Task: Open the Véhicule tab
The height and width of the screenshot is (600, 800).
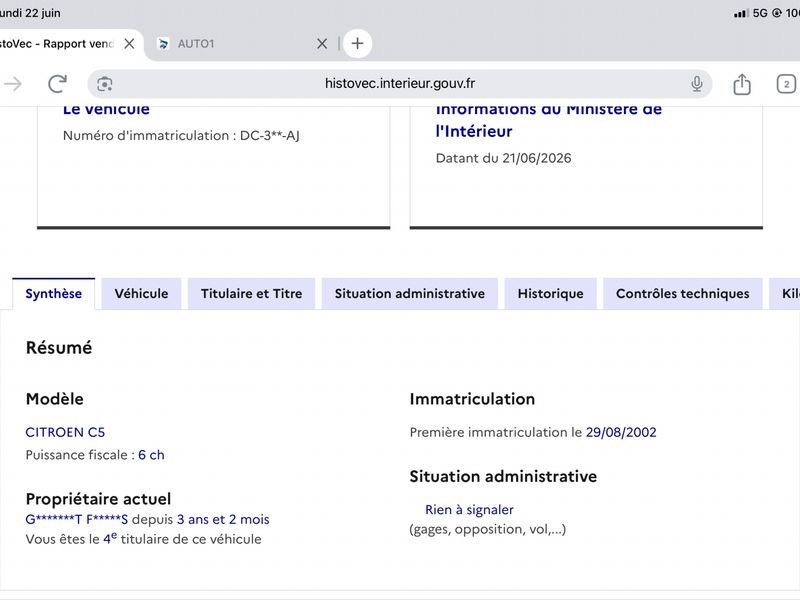Action: [x=141, y=293]
